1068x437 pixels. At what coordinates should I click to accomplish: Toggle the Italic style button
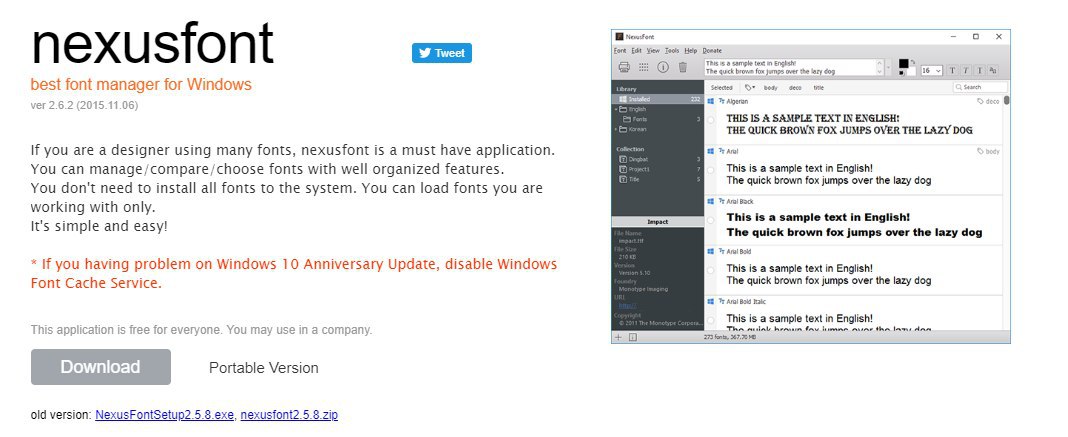coord(966,70)
